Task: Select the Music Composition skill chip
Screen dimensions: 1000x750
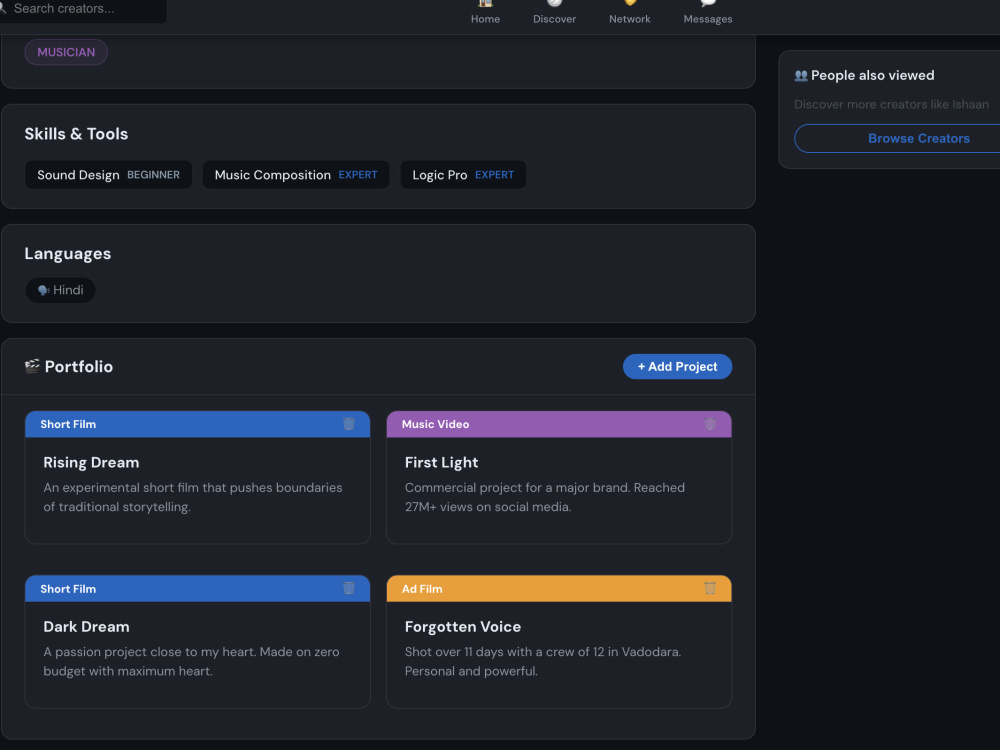Action: 296,175
